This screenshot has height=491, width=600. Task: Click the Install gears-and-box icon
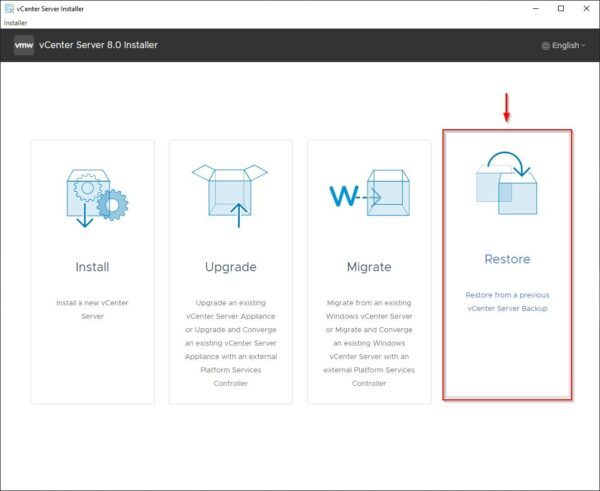[x=92, y=197]
